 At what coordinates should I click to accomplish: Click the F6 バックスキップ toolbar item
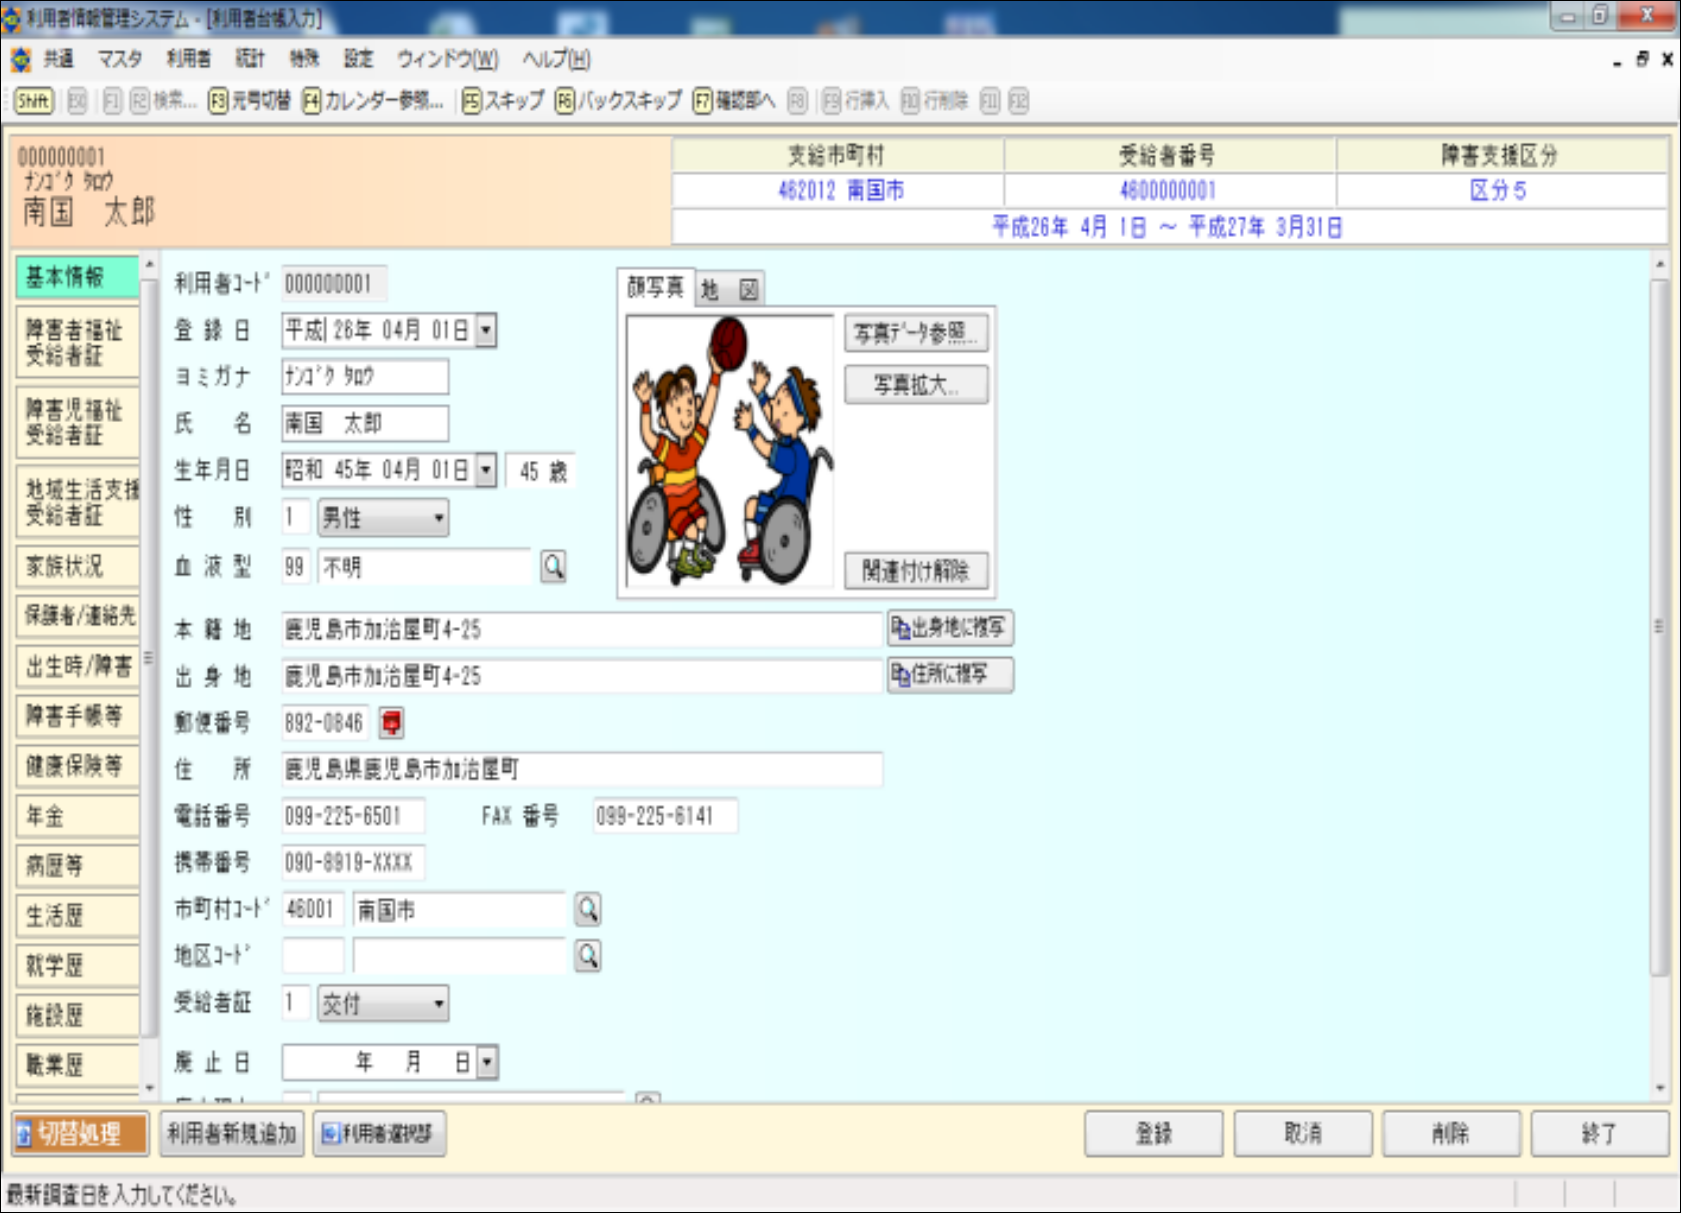[x=619, y=101]
